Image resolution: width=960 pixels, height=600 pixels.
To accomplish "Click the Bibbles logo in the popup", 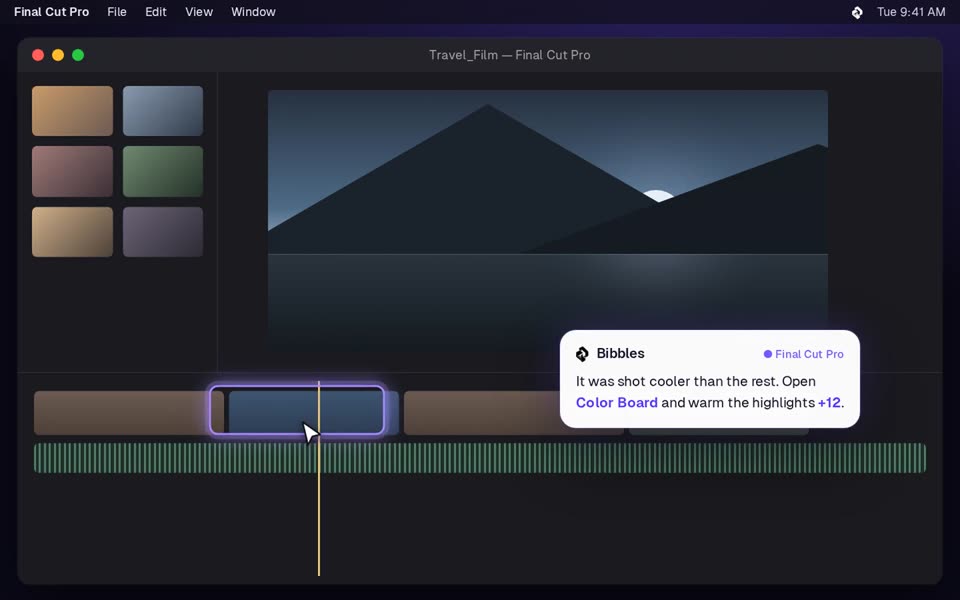I will coord(582,354).
